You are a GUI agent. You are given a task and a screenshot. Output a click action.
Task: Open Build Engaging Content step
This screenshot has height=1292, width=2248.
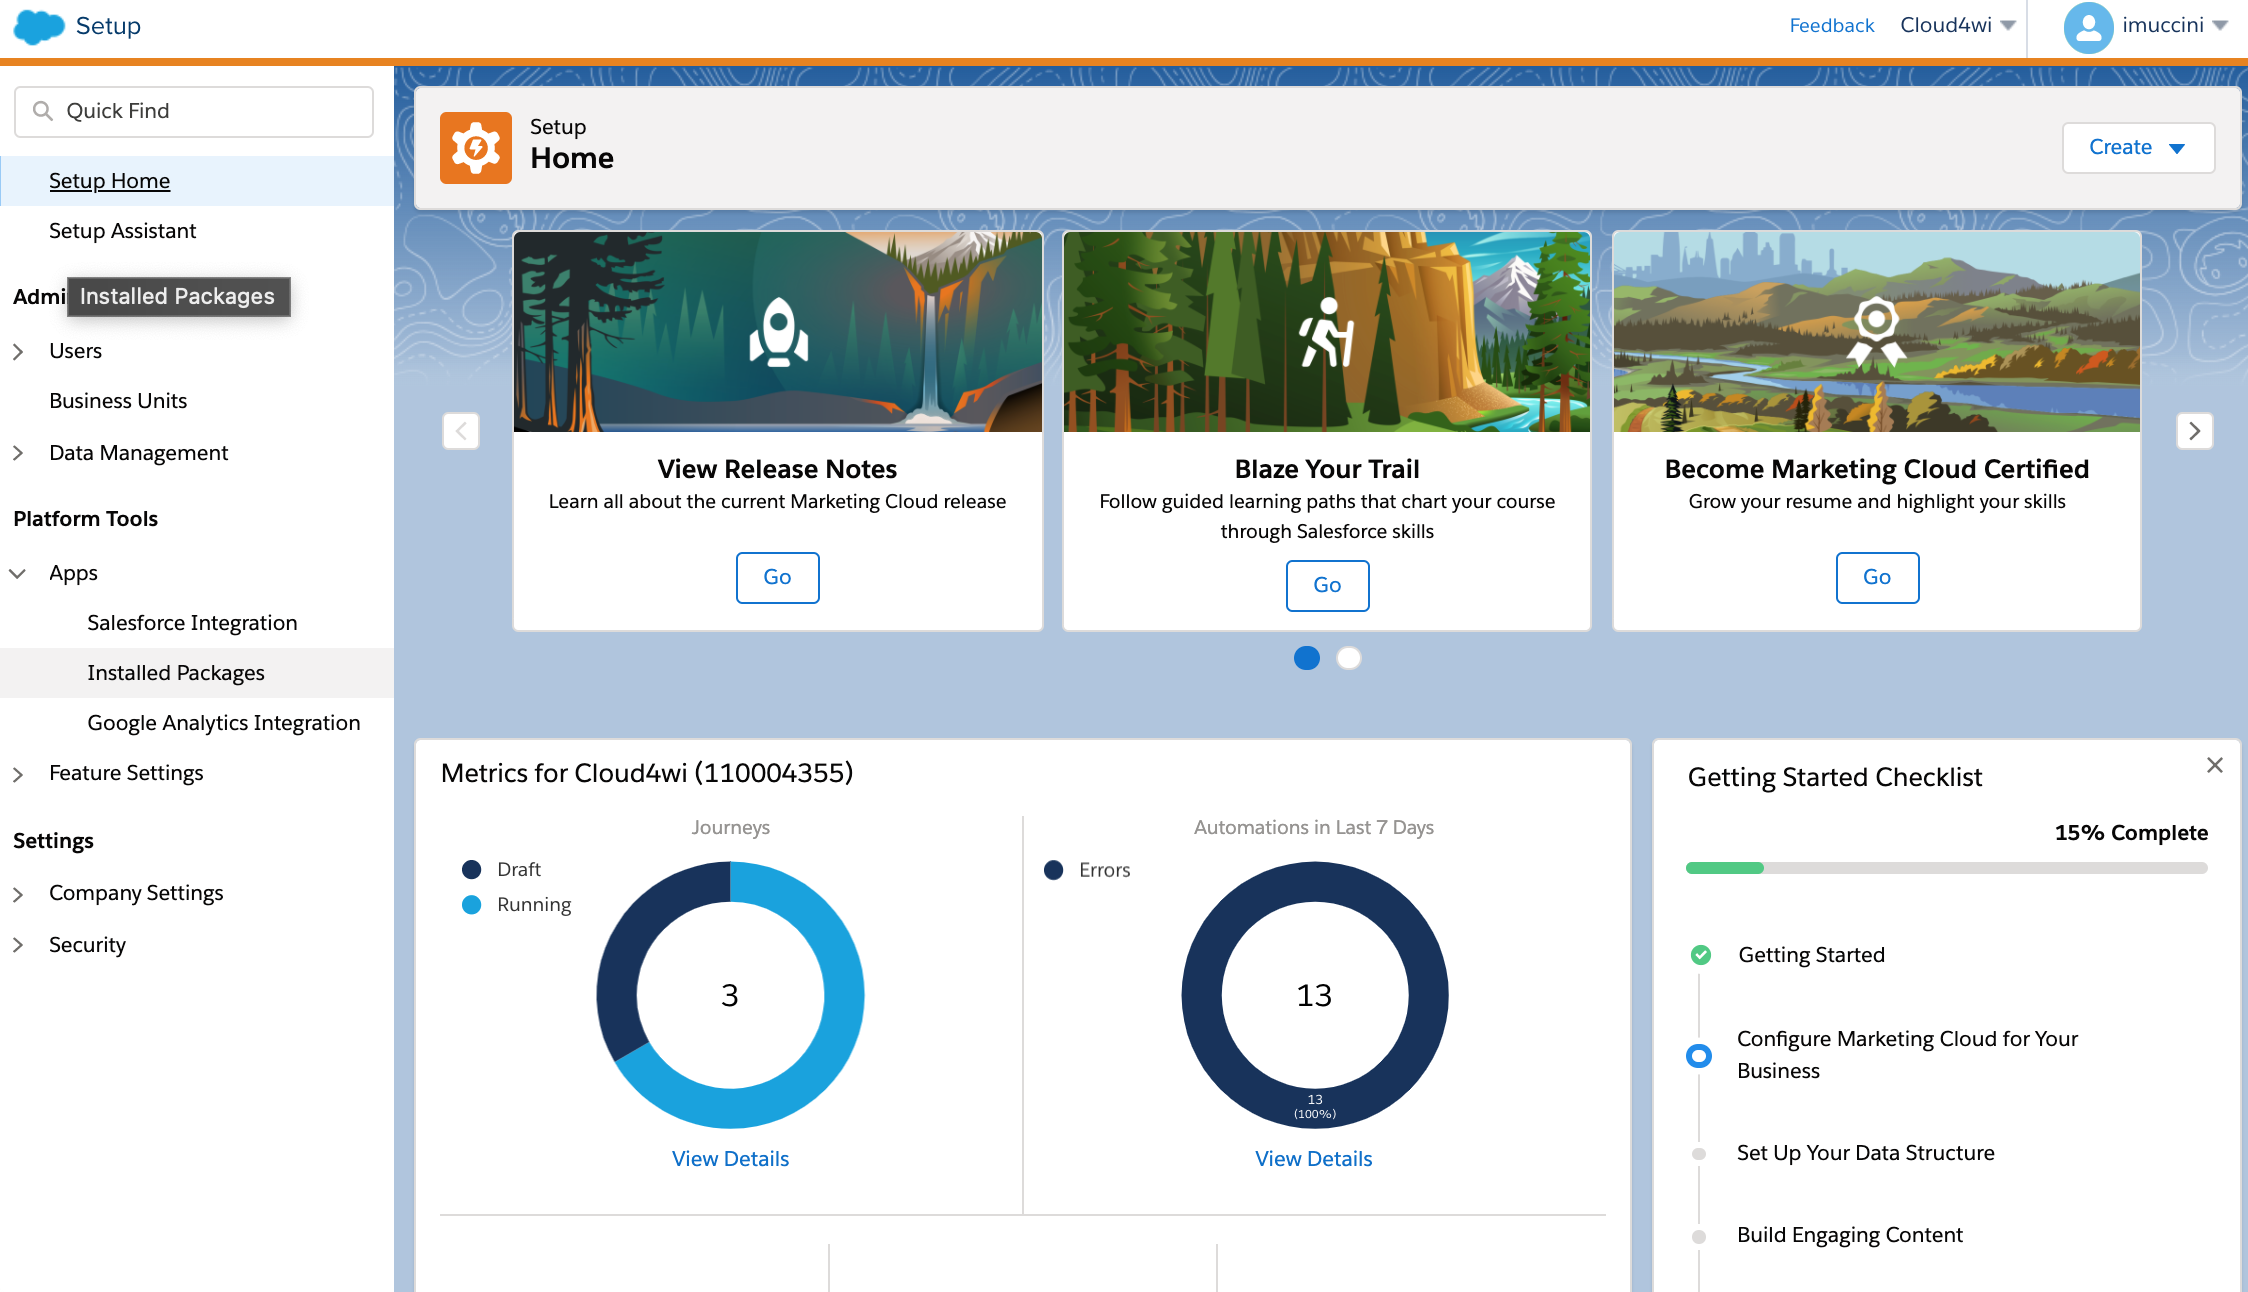1850,1235
